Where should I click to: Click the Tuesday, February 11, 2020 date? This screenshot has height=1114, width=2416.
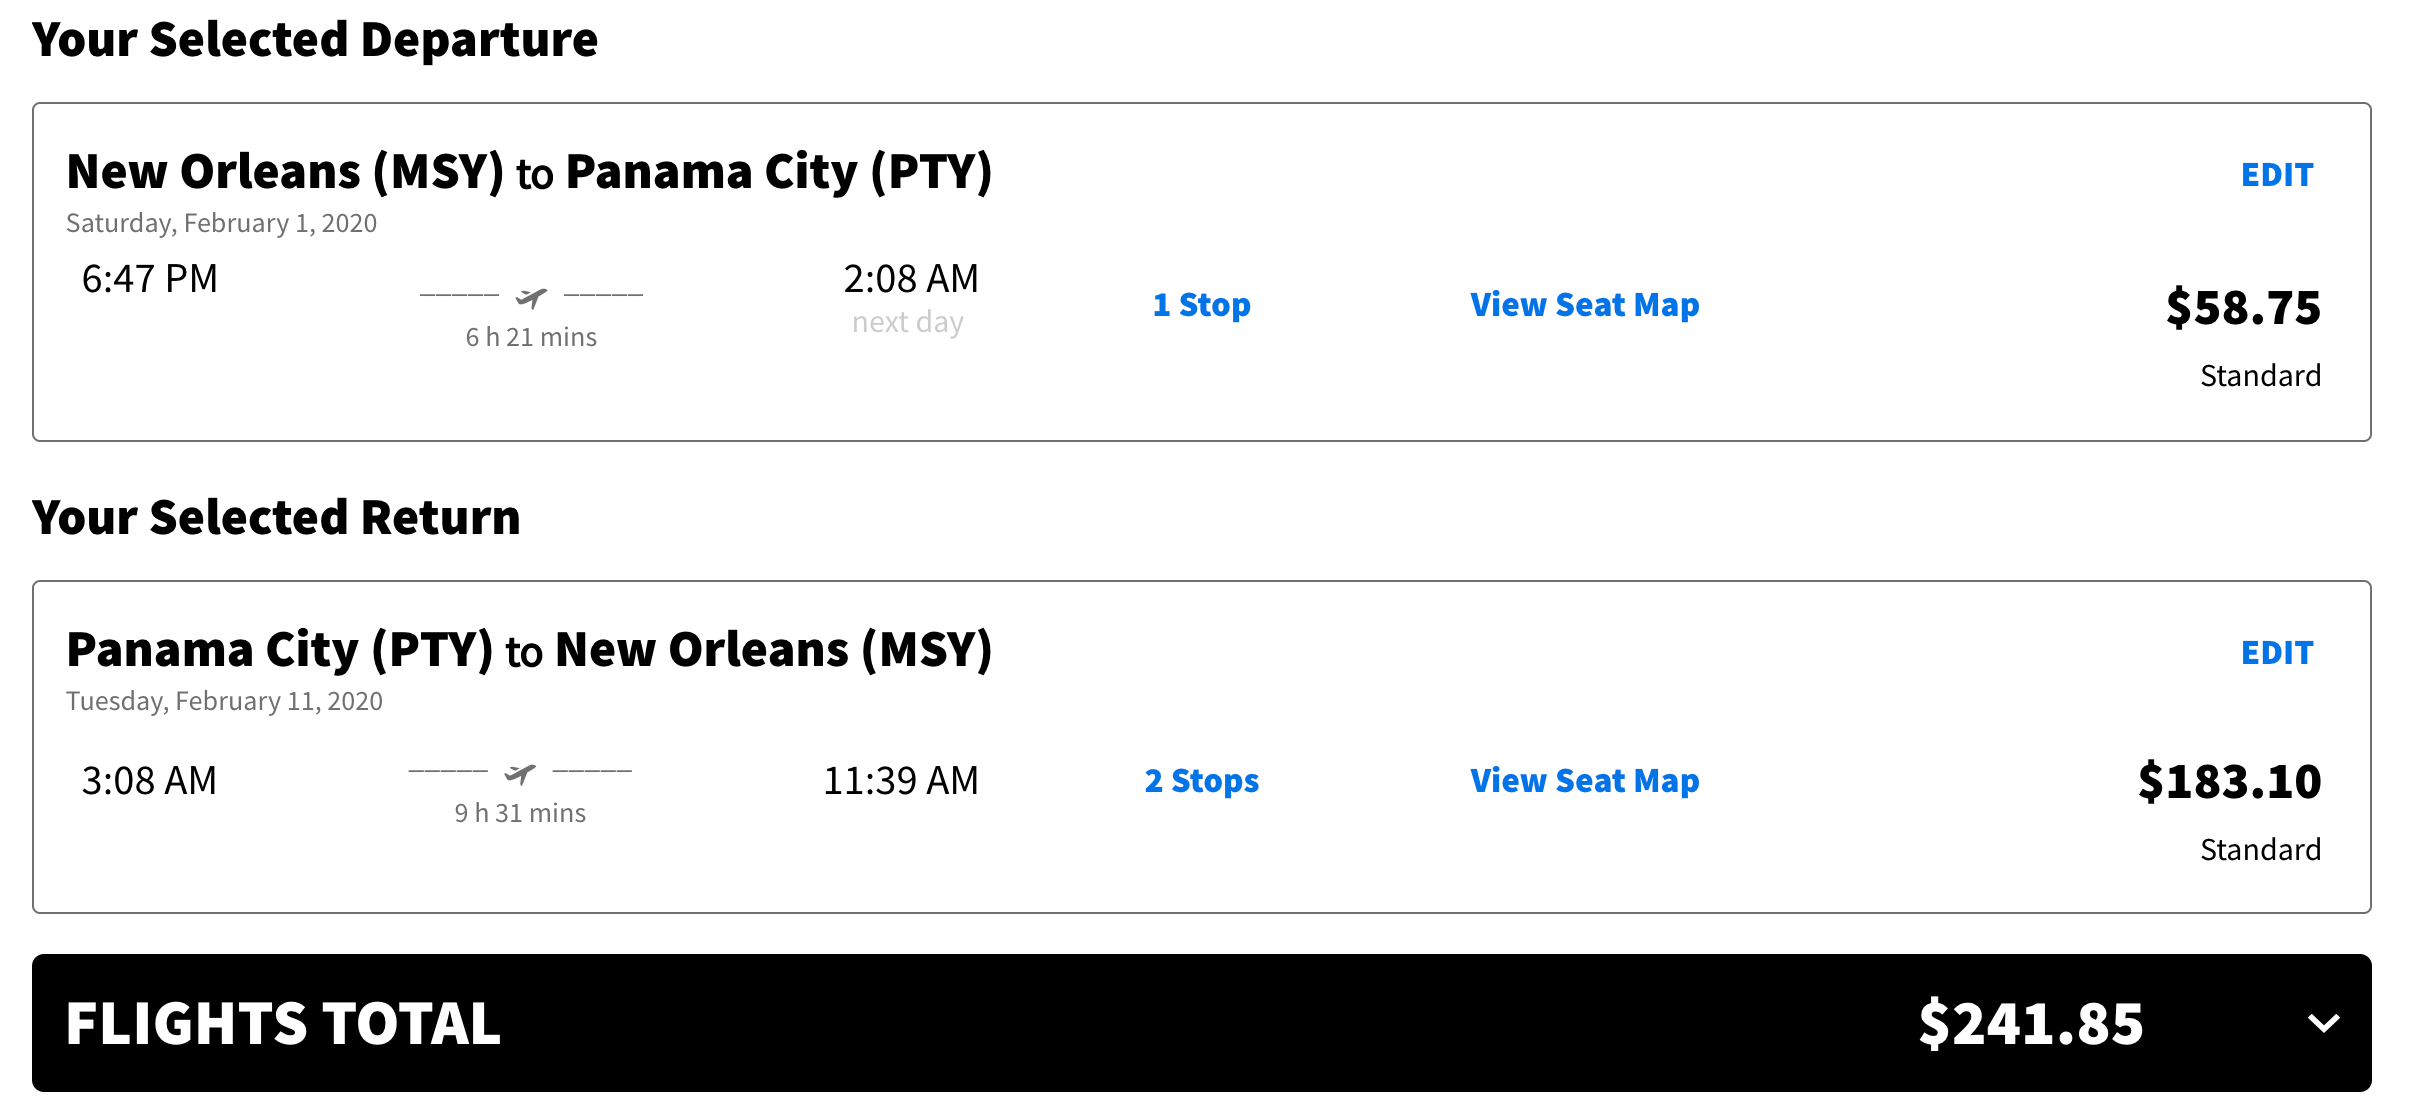coord(224,701)
